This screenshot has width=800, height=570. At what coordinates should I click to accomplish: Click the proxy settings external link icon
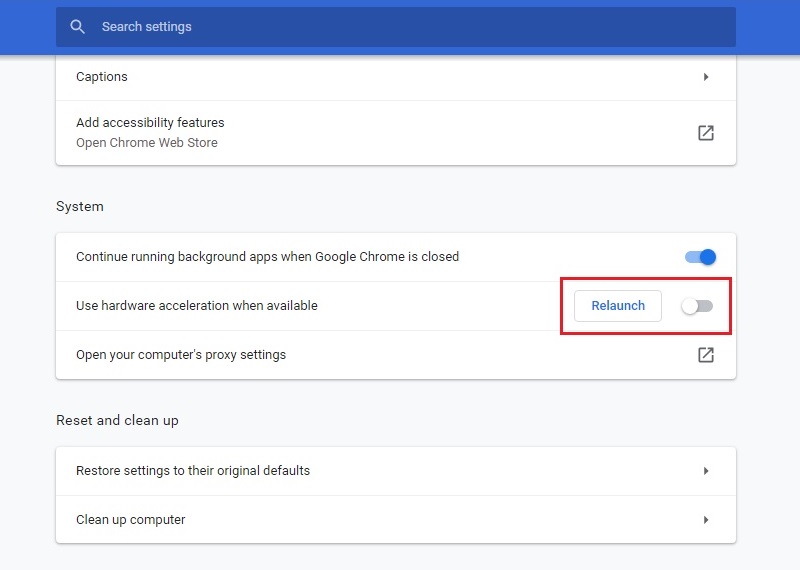[706, 355]
